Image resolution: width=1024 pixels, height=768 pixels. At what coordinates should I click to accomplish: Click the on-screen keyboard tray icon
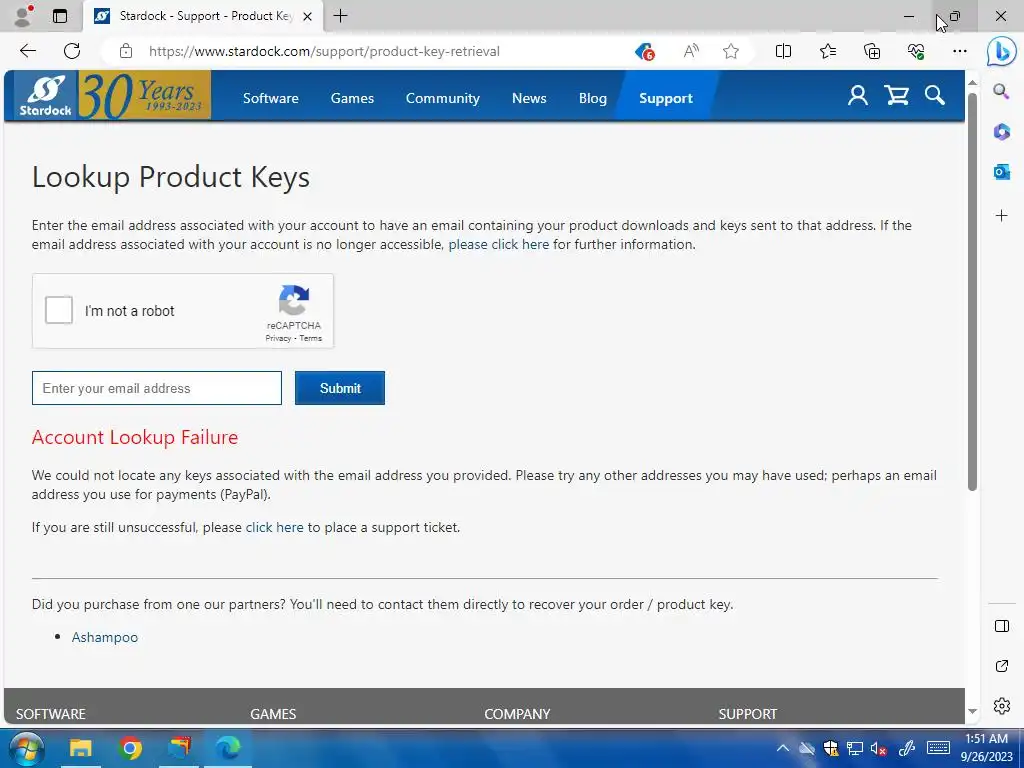point(938,748)
